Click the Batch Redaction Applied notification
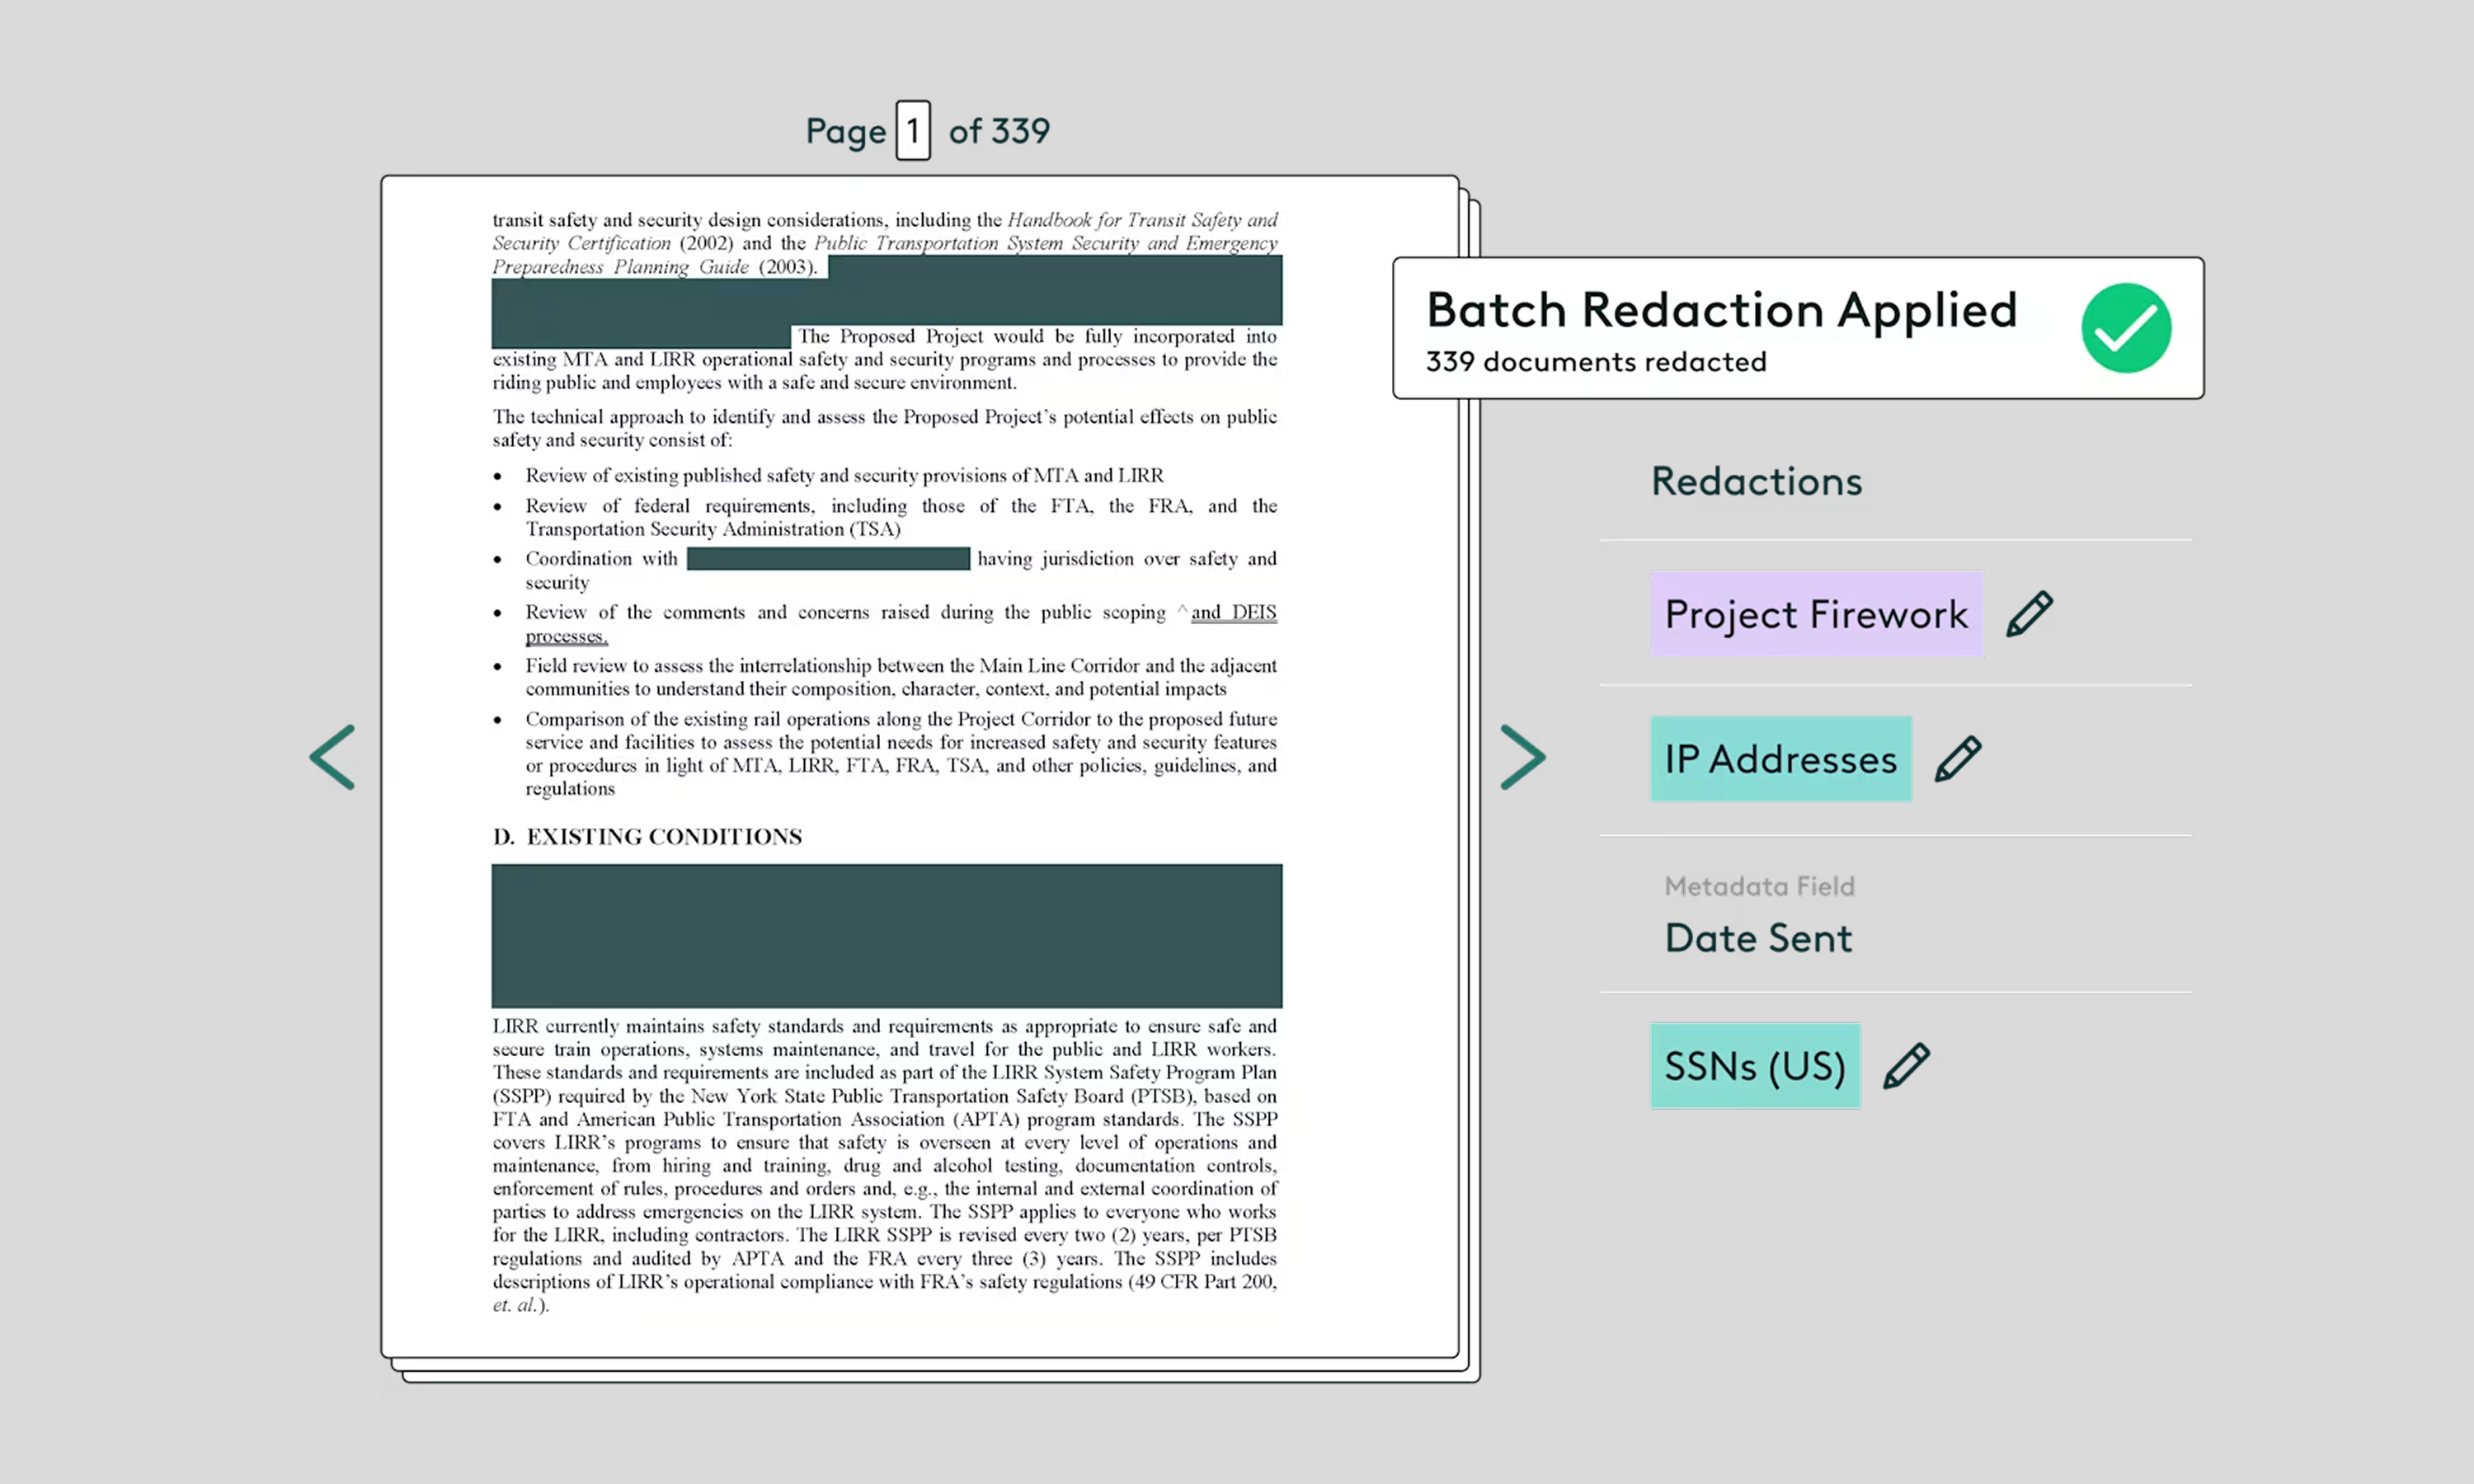 [1720, 310]
